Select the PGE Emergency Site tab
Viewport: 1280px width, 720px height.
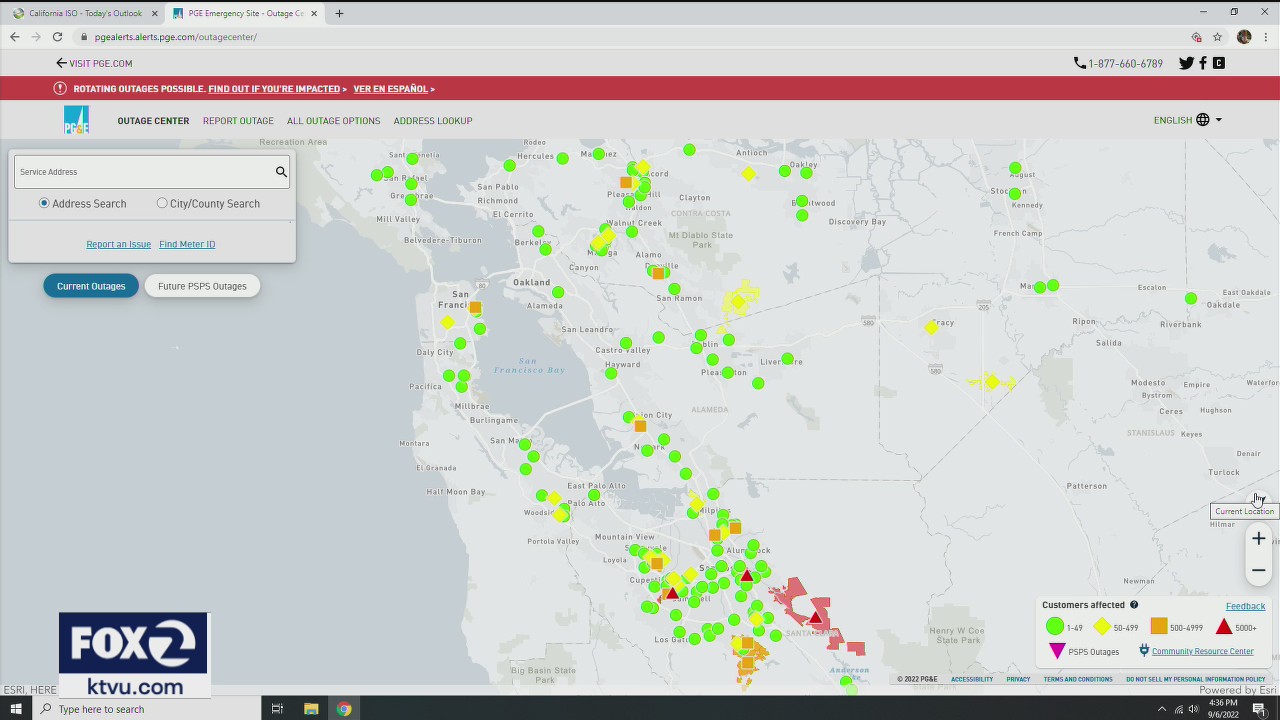[x=244, y=14]
